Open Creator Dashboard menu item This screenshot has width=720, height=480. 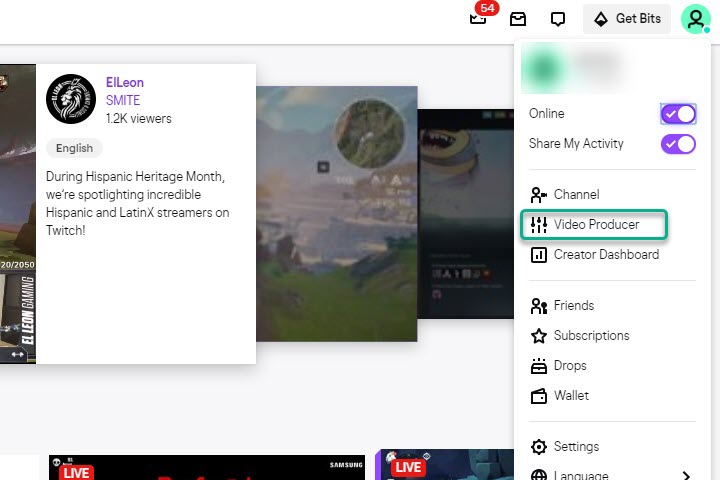pos(612,254)
